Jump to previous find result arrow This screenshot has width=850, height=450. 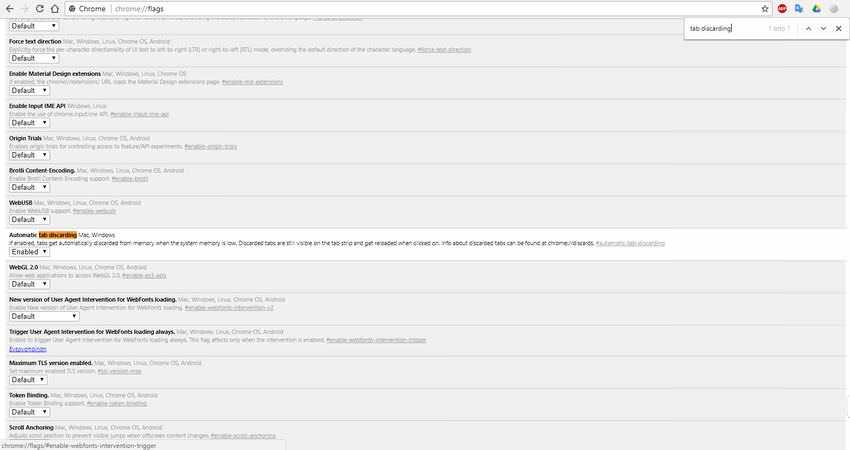pyautogui.click(x=808, y=28)
